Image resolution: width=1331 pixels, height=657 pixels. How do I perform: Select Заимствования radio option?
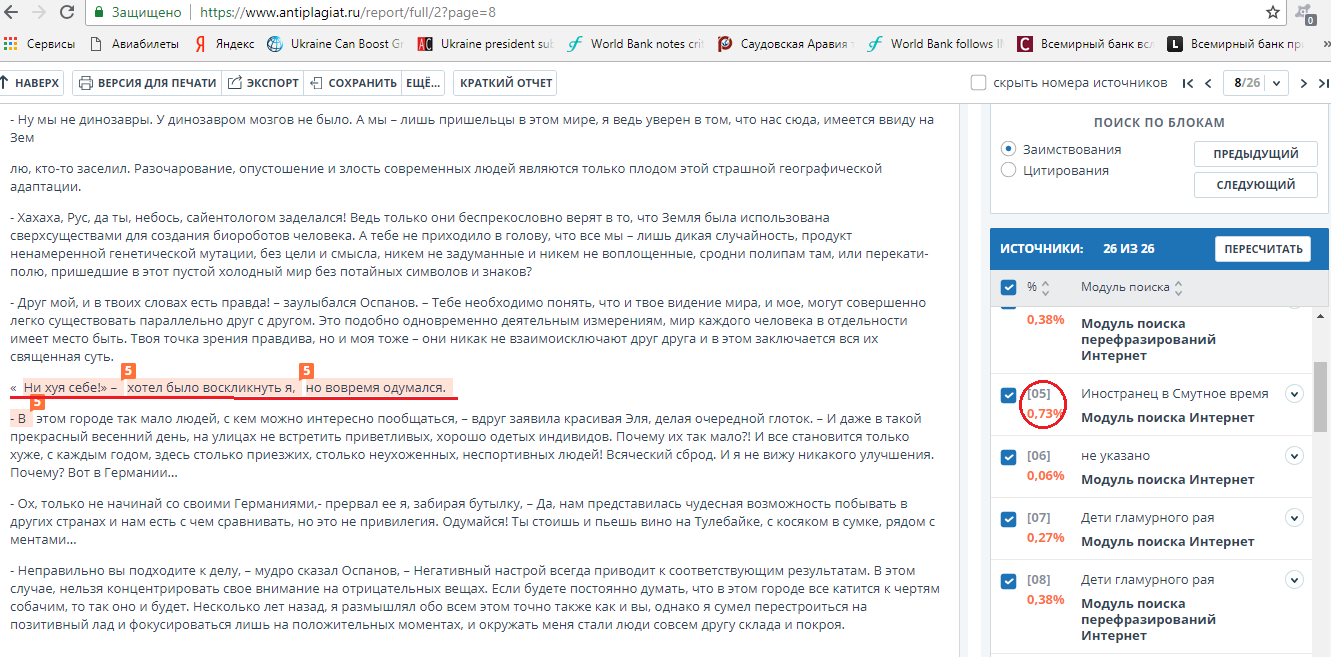tap(1009, 149)
